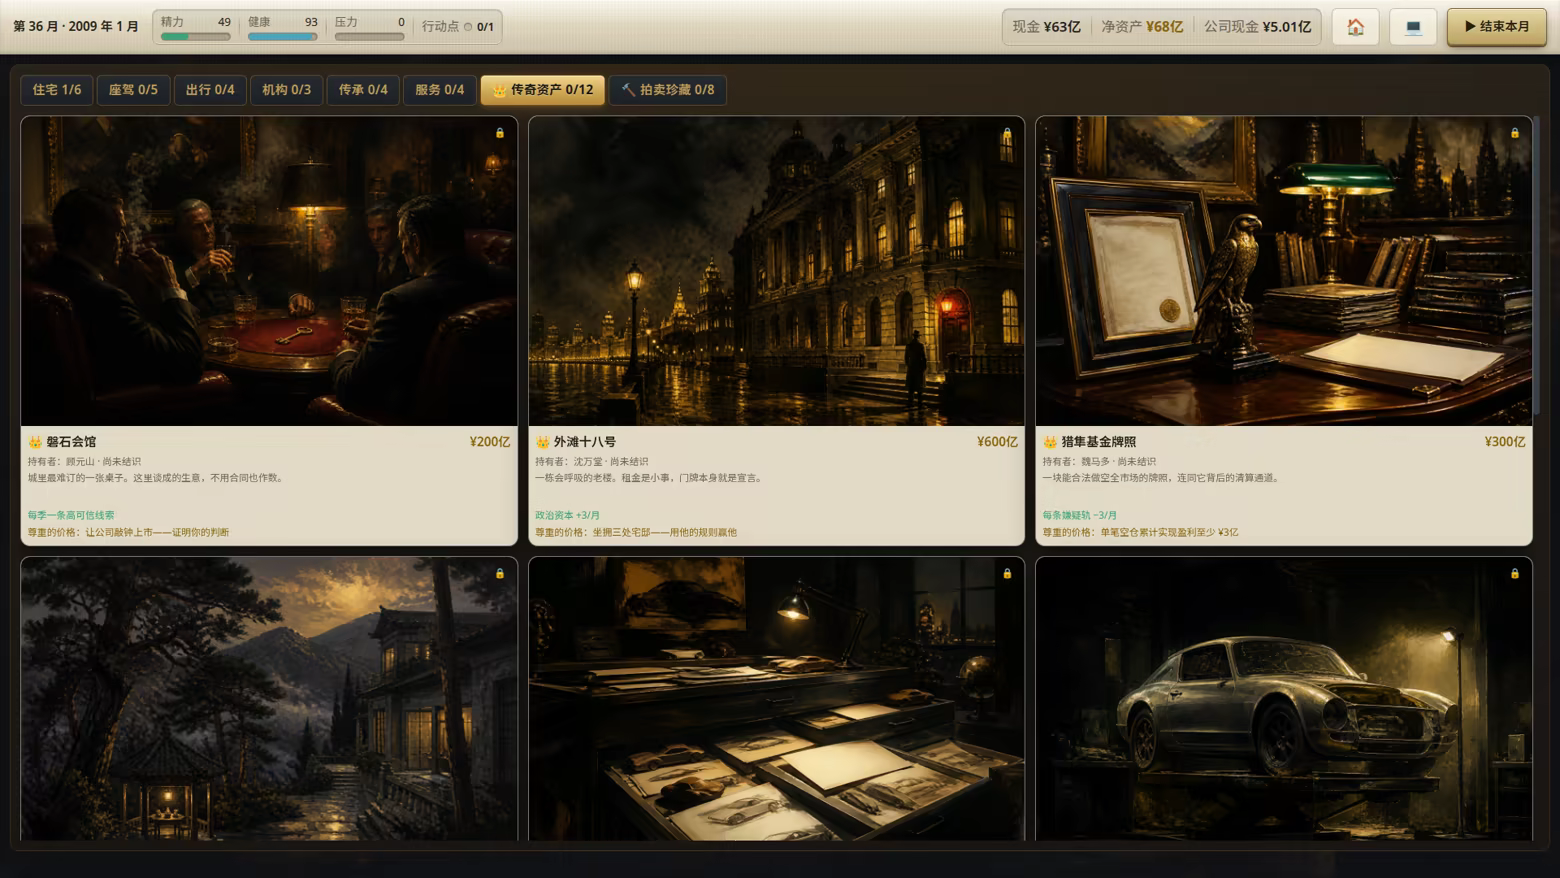Click the 健康 health bar
The width and height of the screenshot is (1560, 878).
coord(283,37)
